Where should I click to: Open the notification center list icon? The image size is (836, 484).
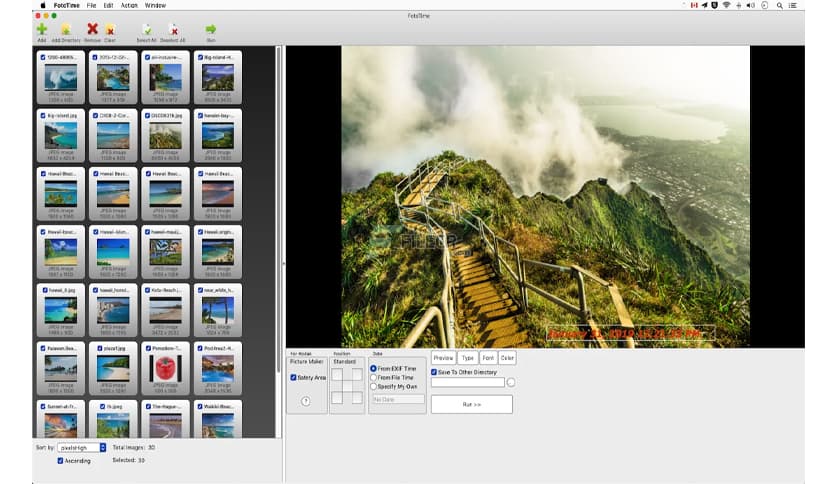[793, 5]
